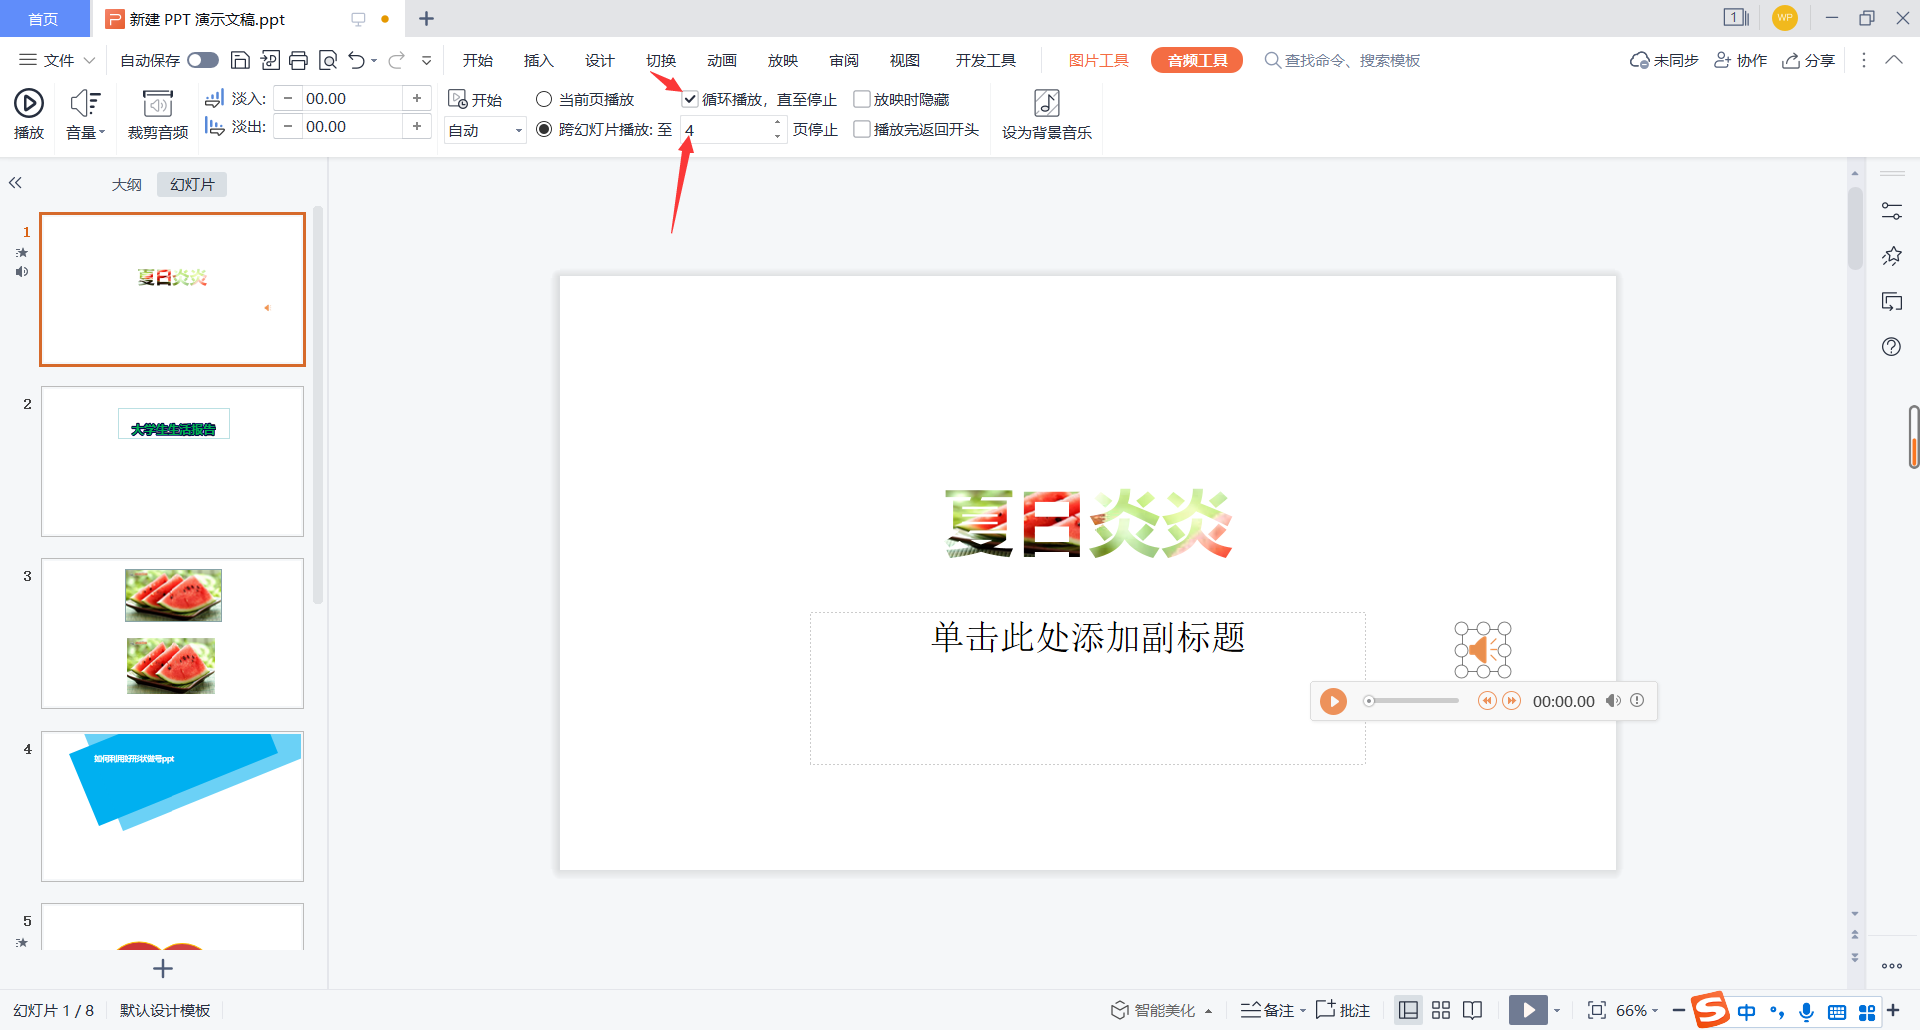
Task: Click the audio player progress slider
Action: [1411, 701]
